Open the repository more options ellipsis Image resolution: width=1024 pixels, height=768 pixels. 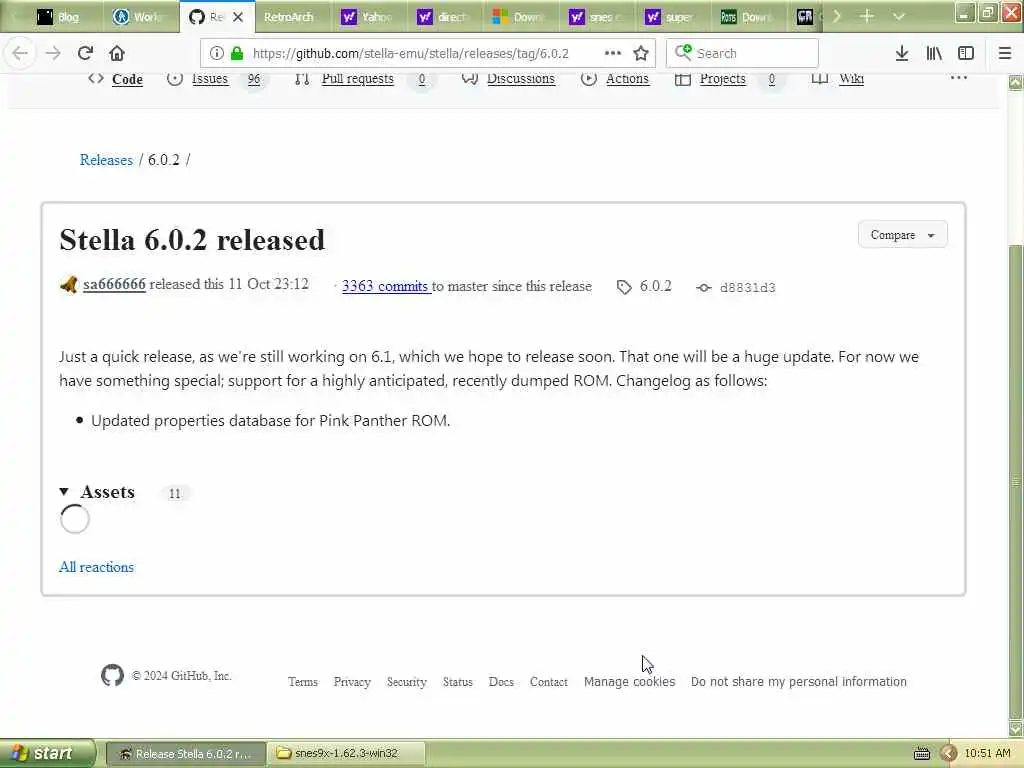click(x=959, y=78)
